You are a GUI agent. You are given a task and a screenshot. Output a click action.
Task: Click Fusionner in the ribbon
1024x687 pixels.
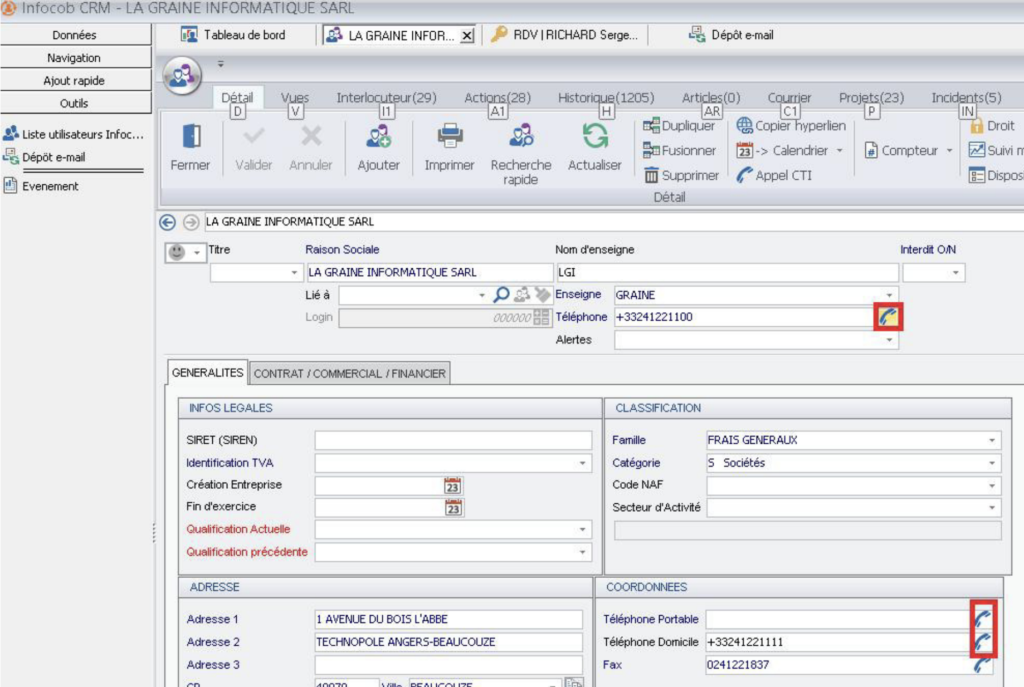679,150
